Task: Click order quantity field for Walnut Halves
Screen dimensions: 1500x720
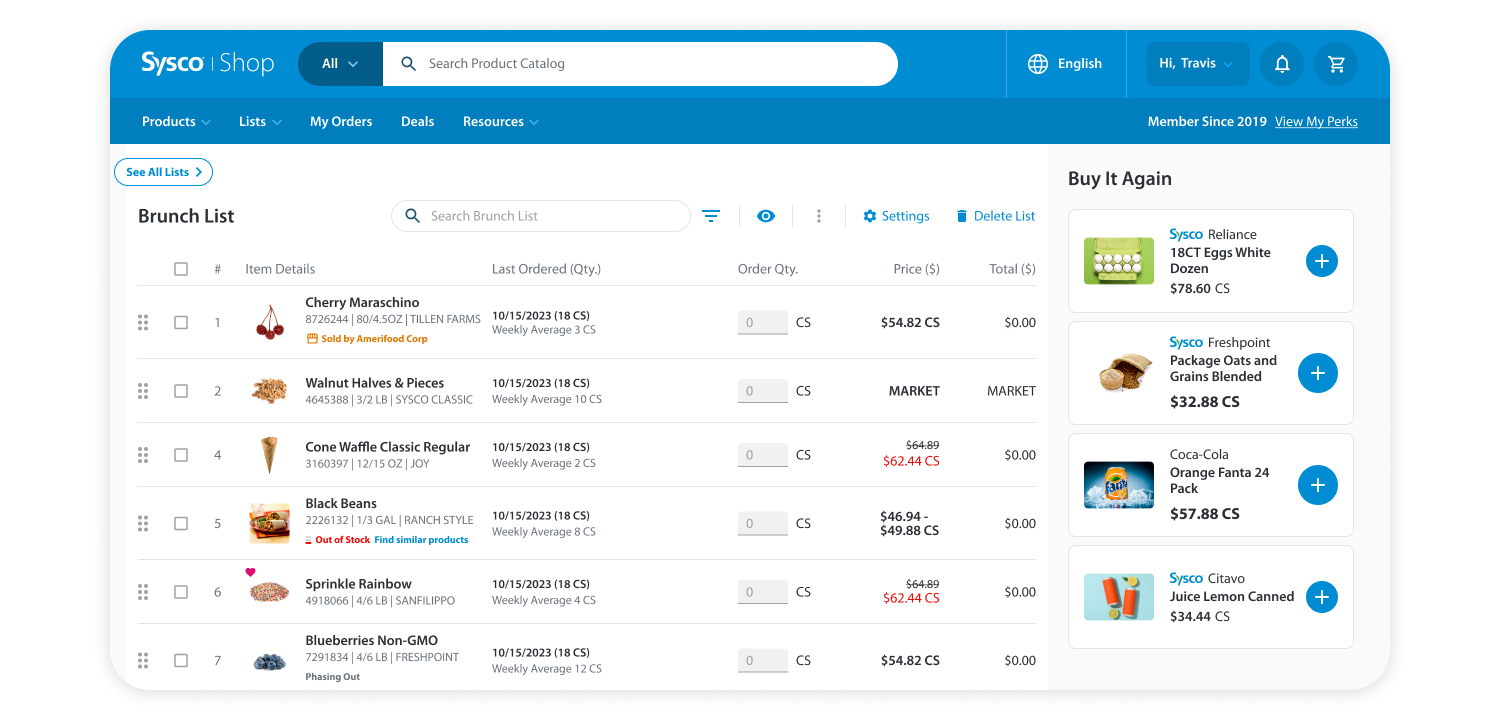Action: [763, 391]
